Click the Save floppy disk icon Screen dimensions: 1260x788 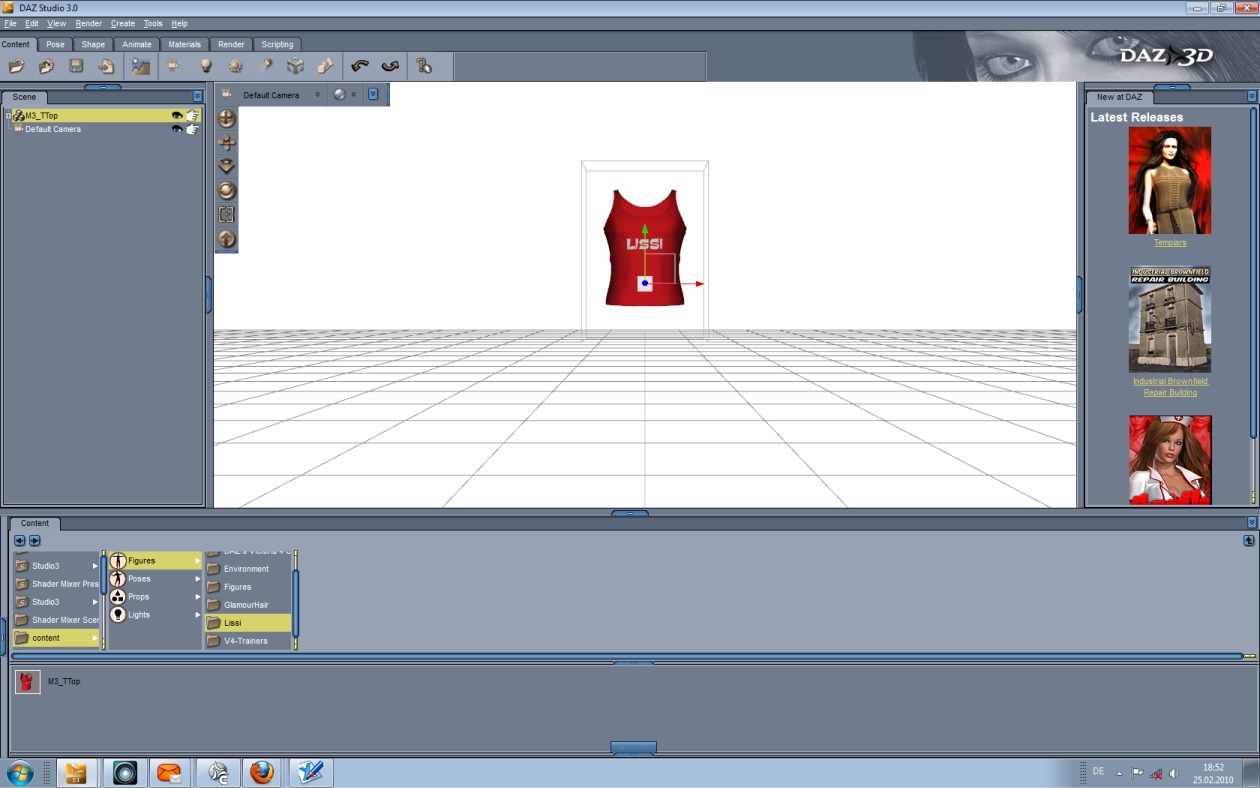coord(76,67)
